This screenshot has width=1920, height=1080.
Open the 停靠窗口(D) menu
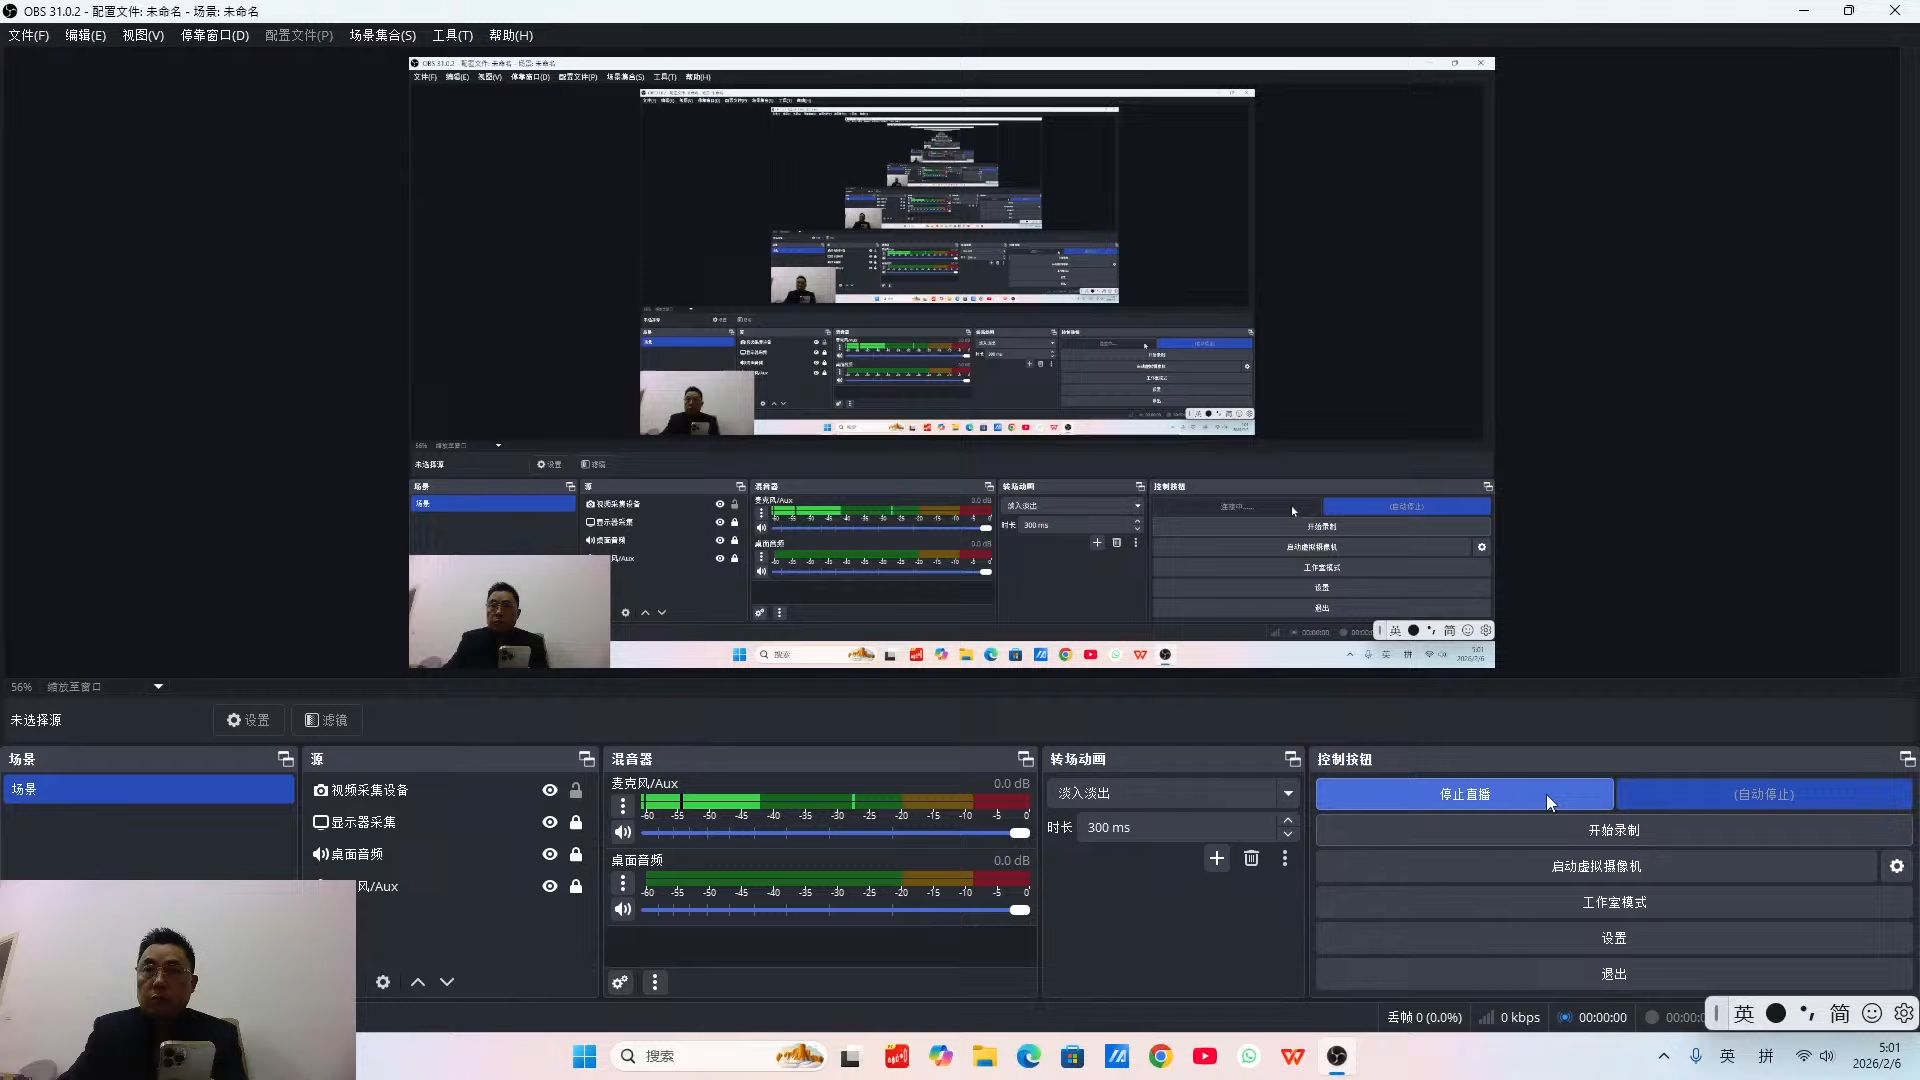(x=214, y=35)
